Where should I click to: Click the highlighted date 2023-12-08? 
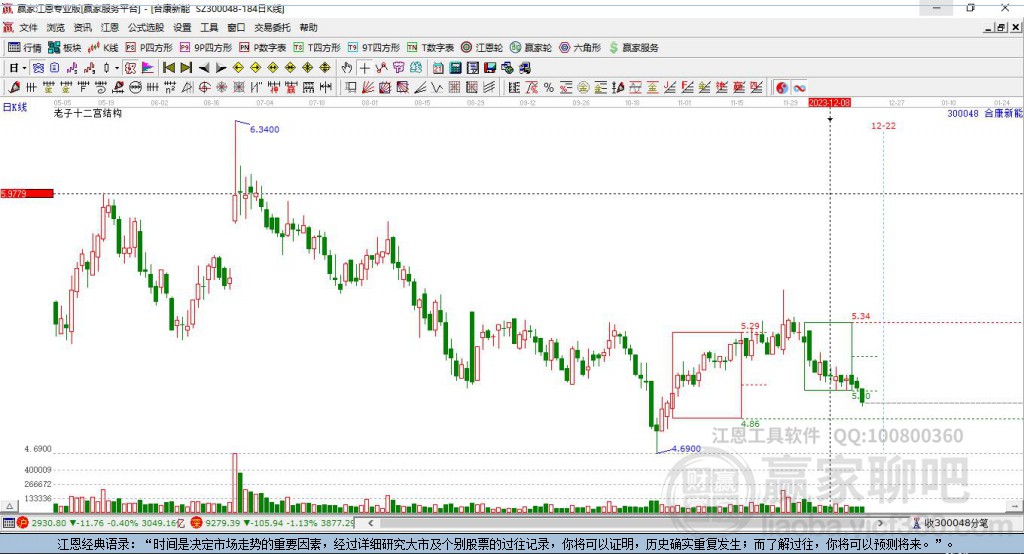[829, 103]
